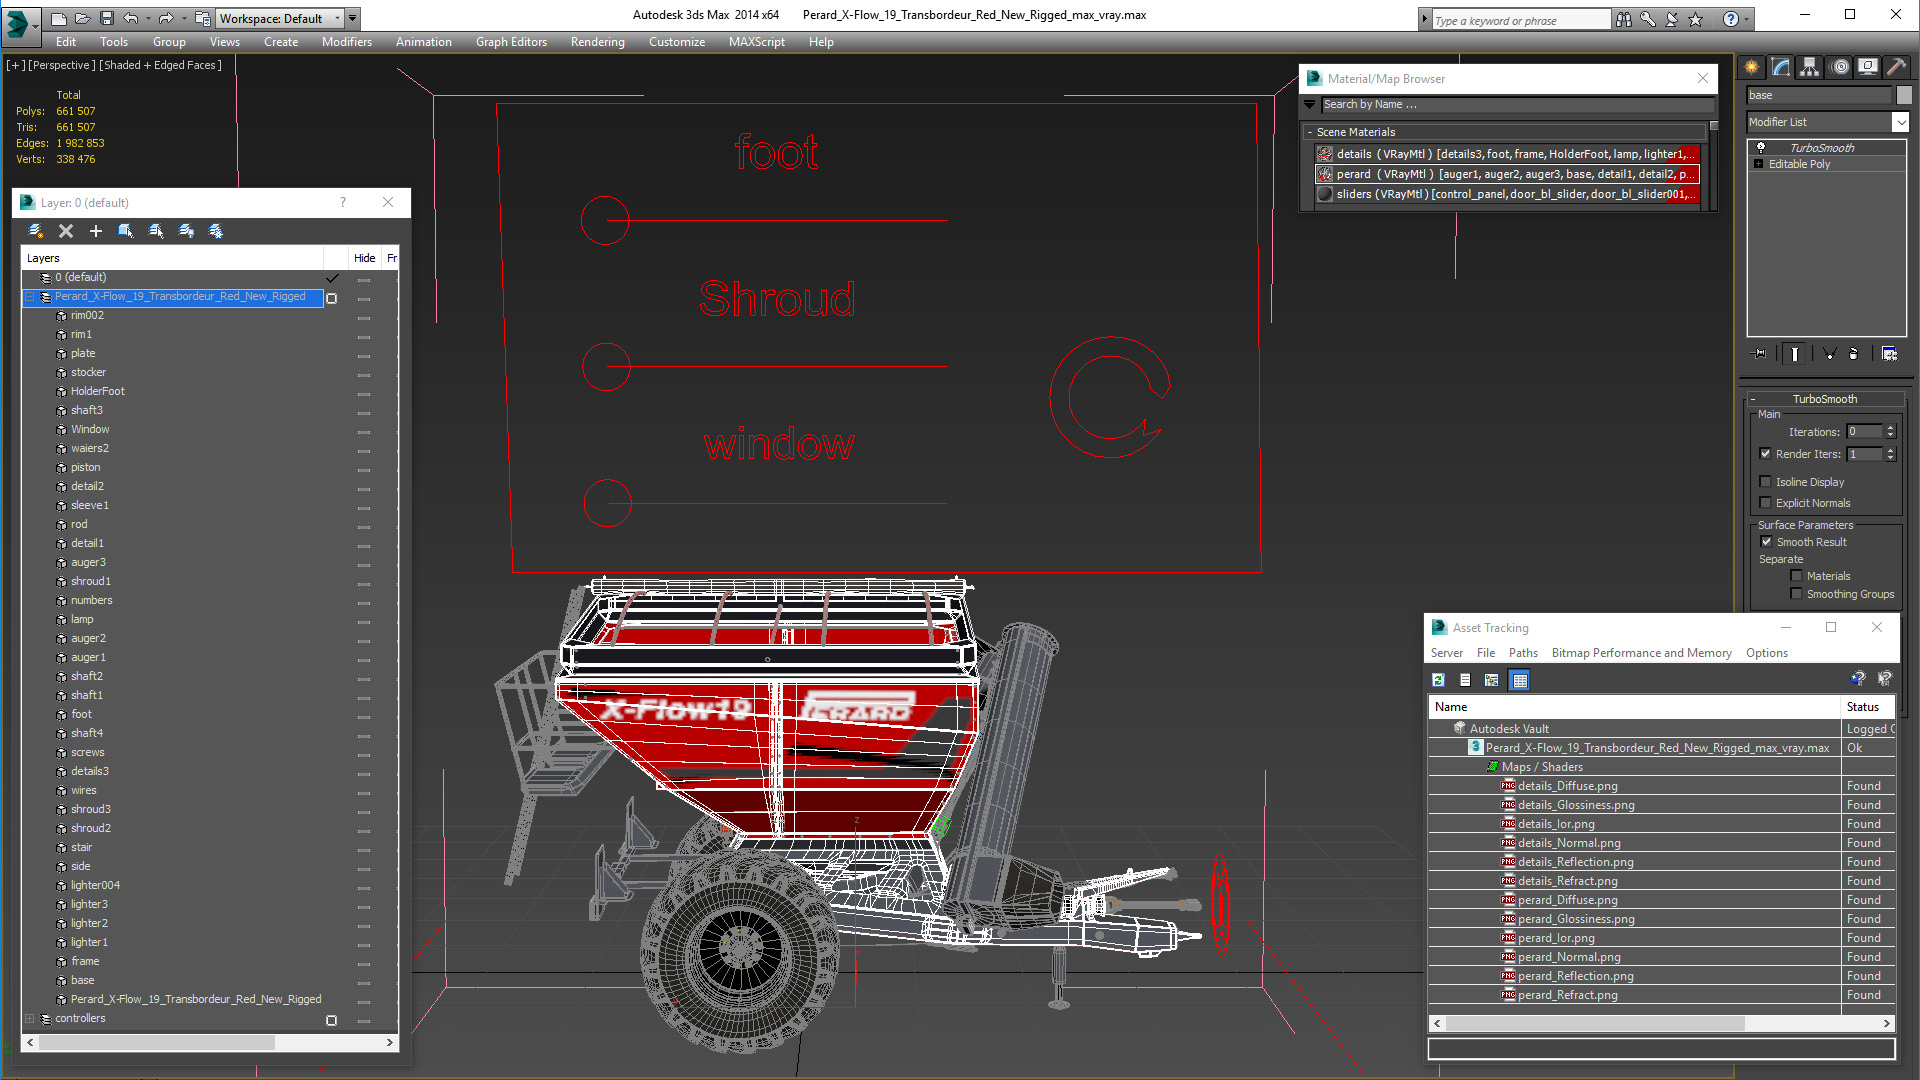Click Tree View icon in Asset Tracking

[1492, 680]
